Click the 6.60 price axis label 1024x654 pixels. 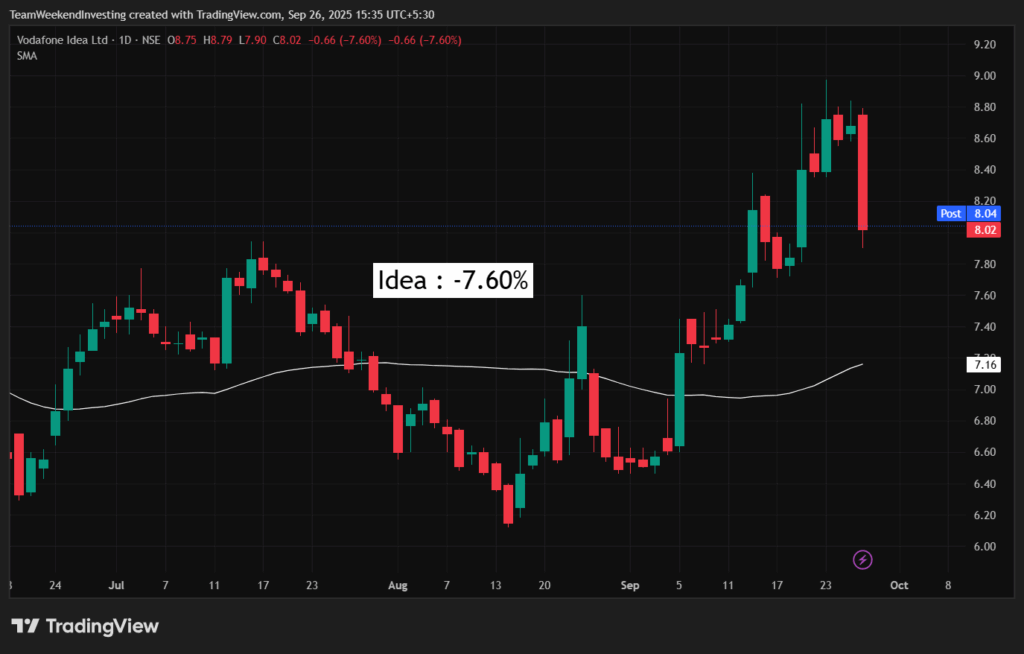984,452
